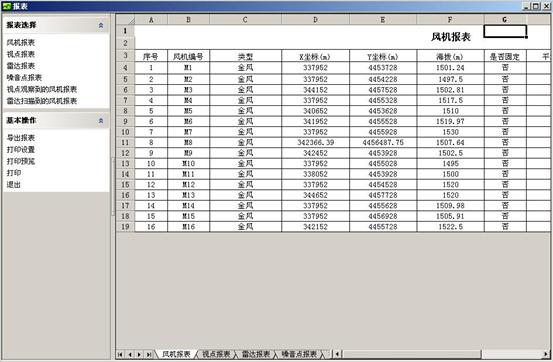Select column D header

315,20
